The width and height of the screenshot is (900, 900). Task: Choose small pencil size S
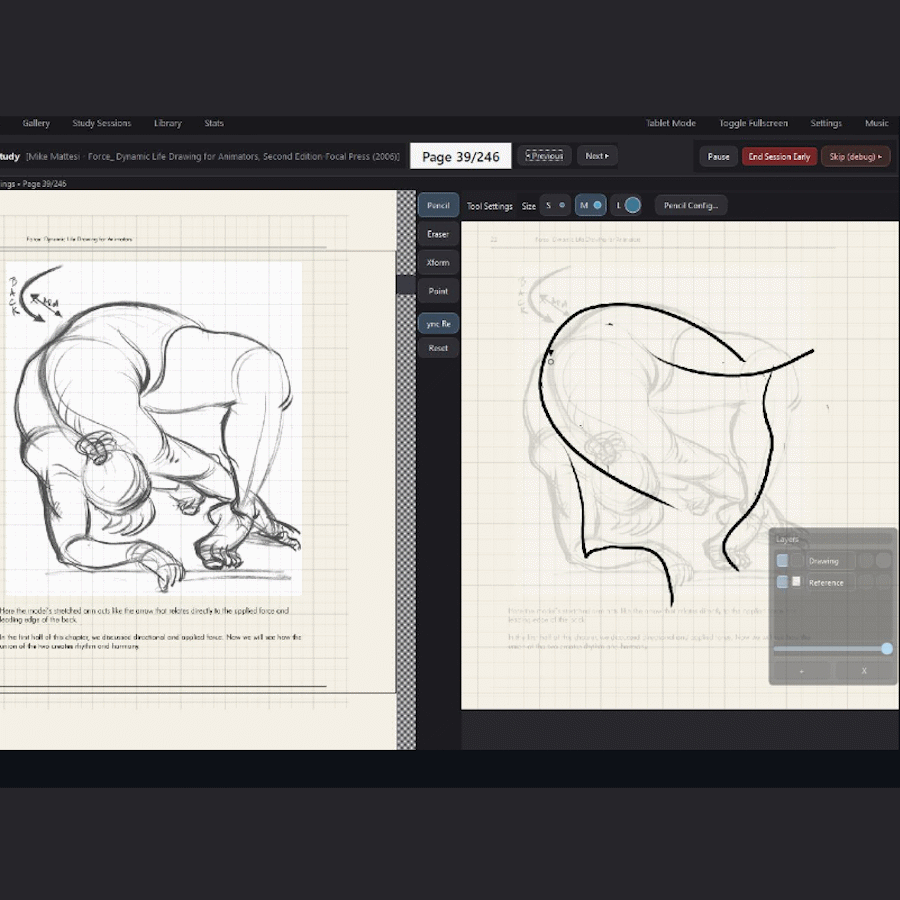(555, 205)
